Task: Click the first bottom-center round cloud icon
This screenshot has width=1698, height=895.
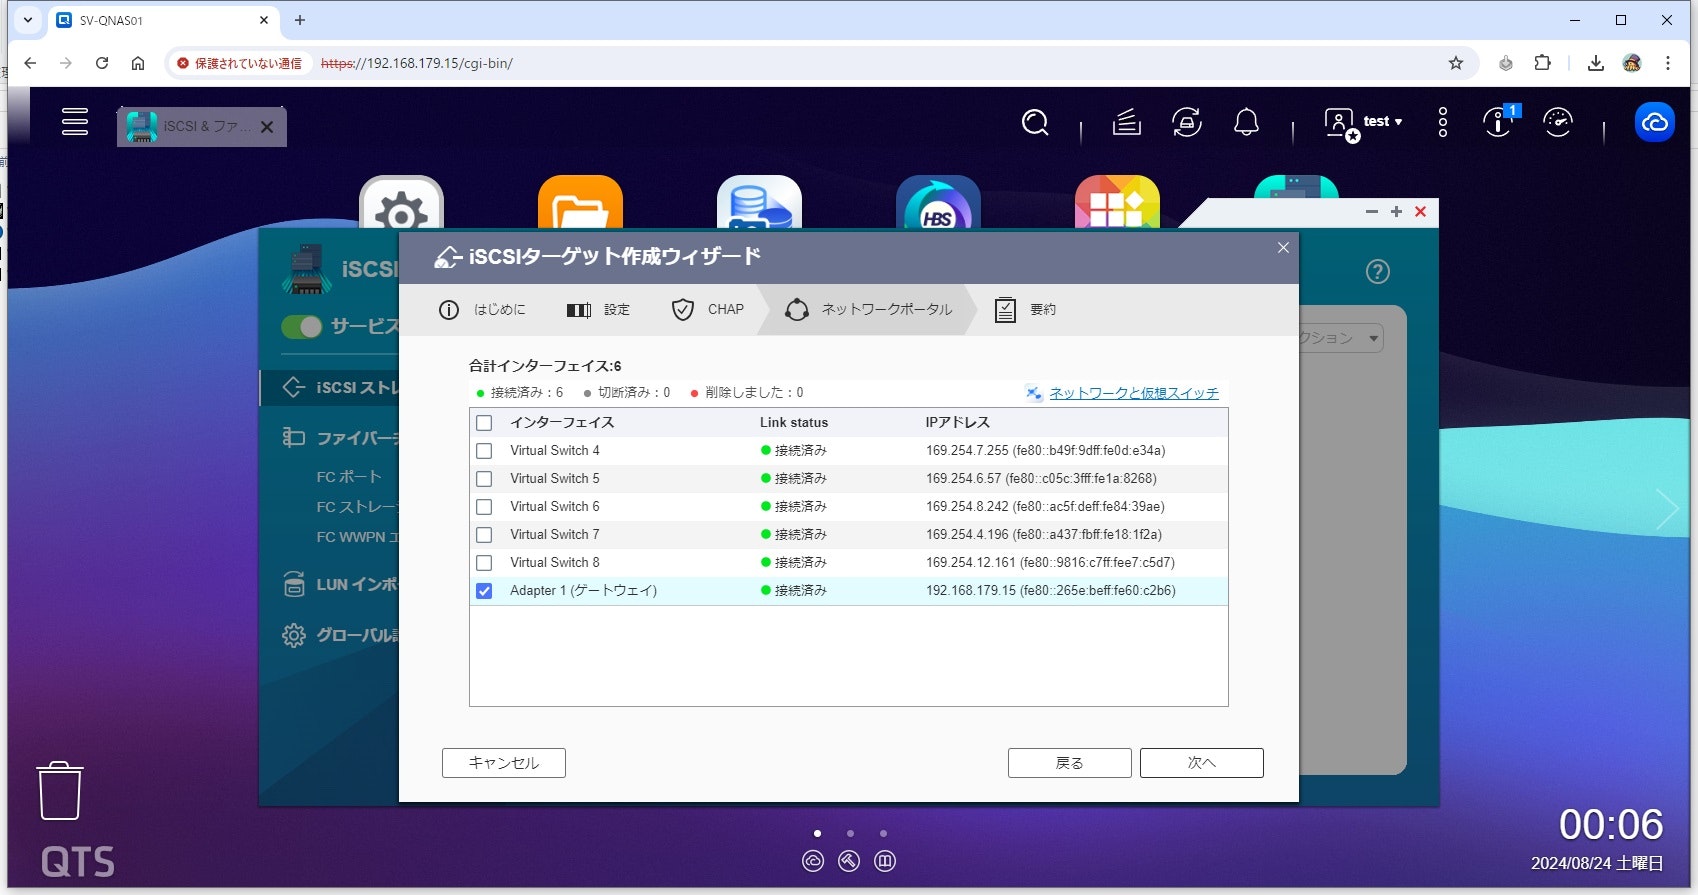Action: point(813,861)
